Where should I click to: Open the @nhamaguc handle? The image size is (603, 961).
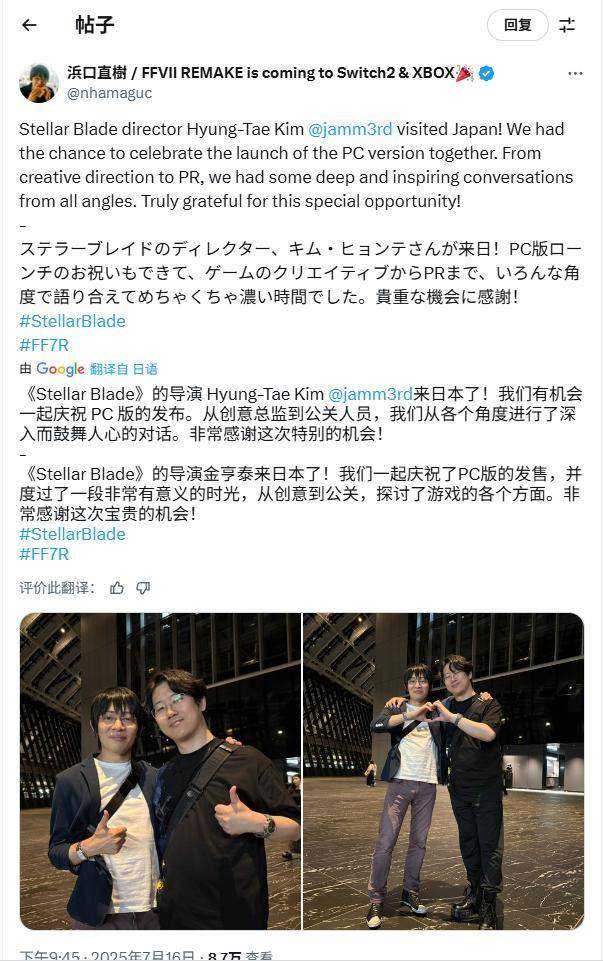[x=109, y=93]
